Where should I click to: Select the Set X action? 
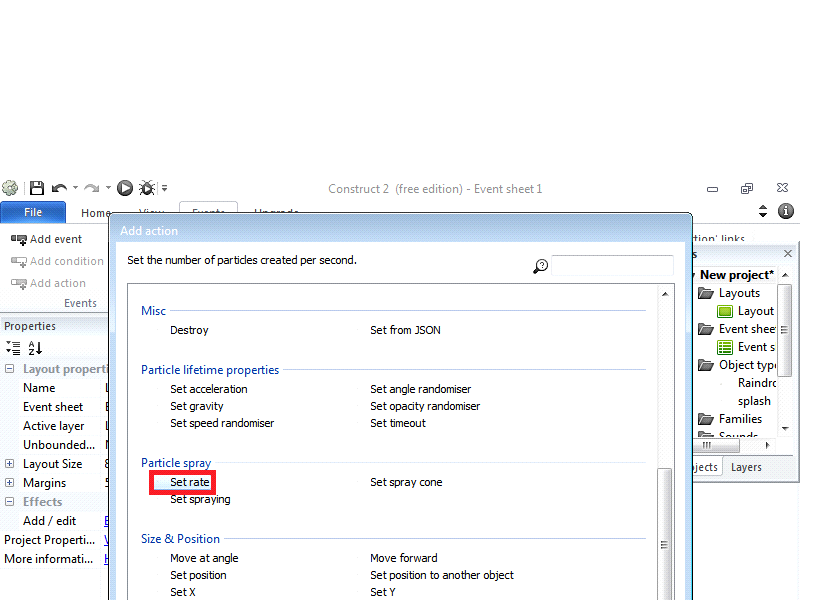[183, 592]
